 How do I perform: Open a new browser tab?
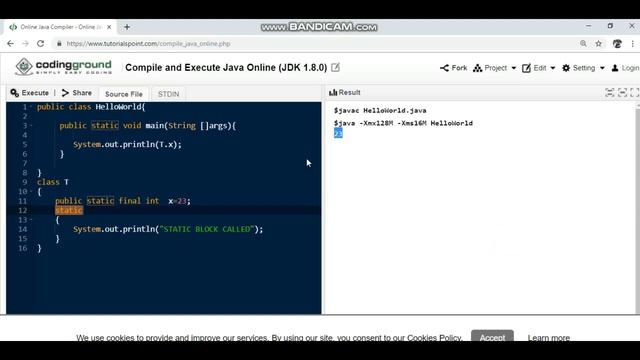tap(127, 27)
